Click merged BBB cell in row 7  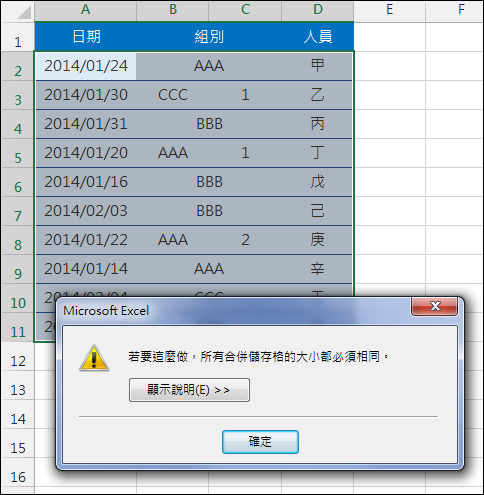[209, 211]
